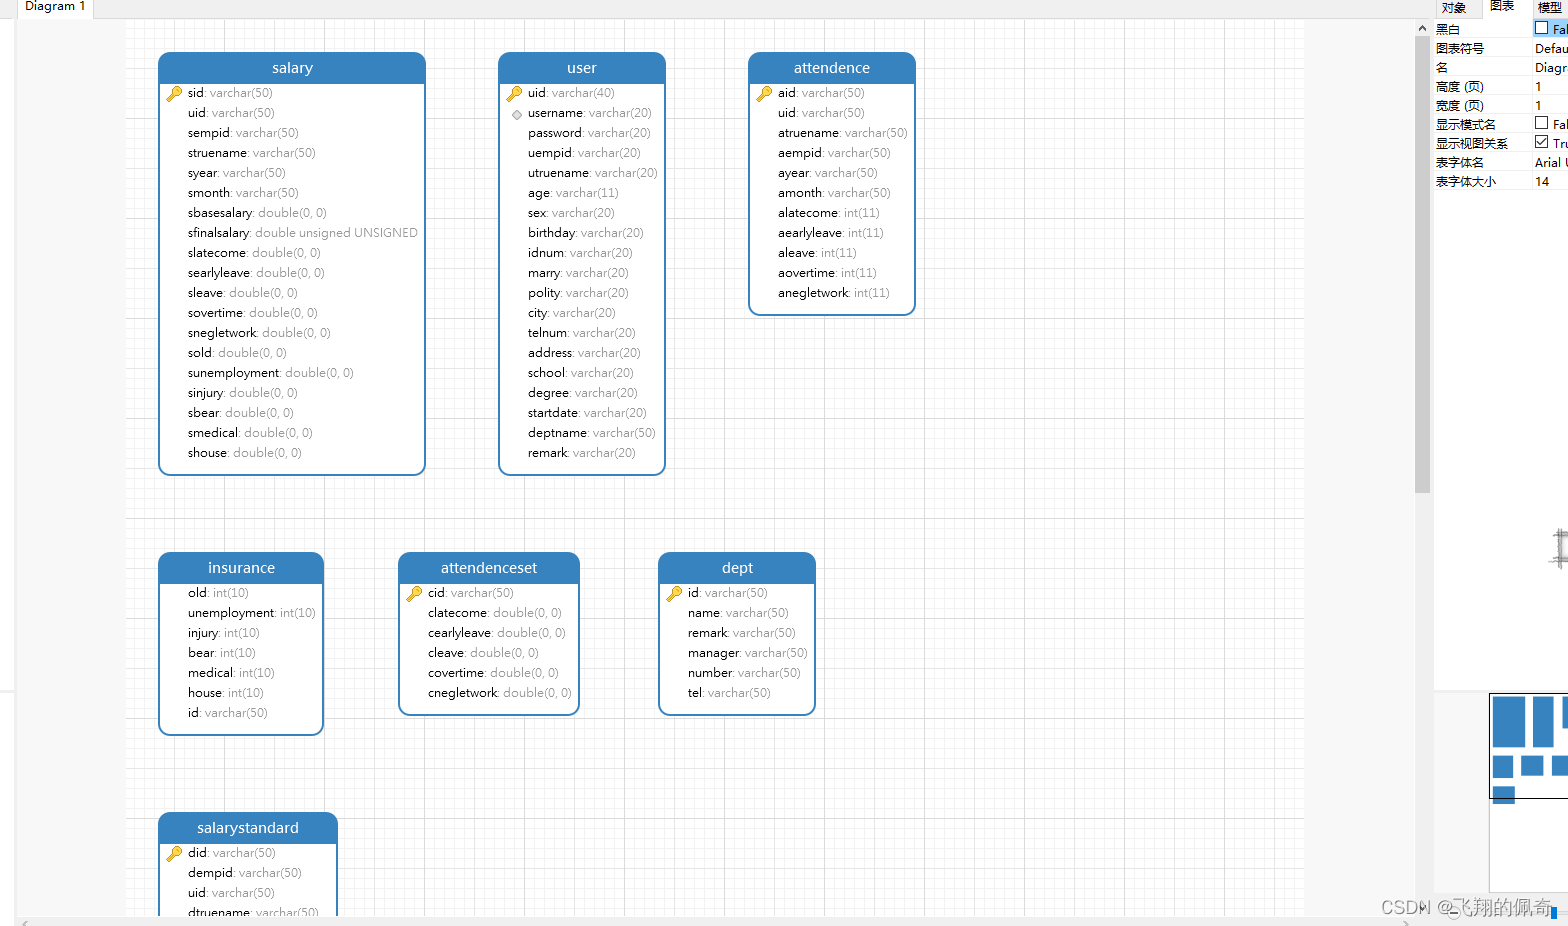Screen dimensions: 1568x926
Task: Click the password field in user table
Action: [x=589, y=133]
